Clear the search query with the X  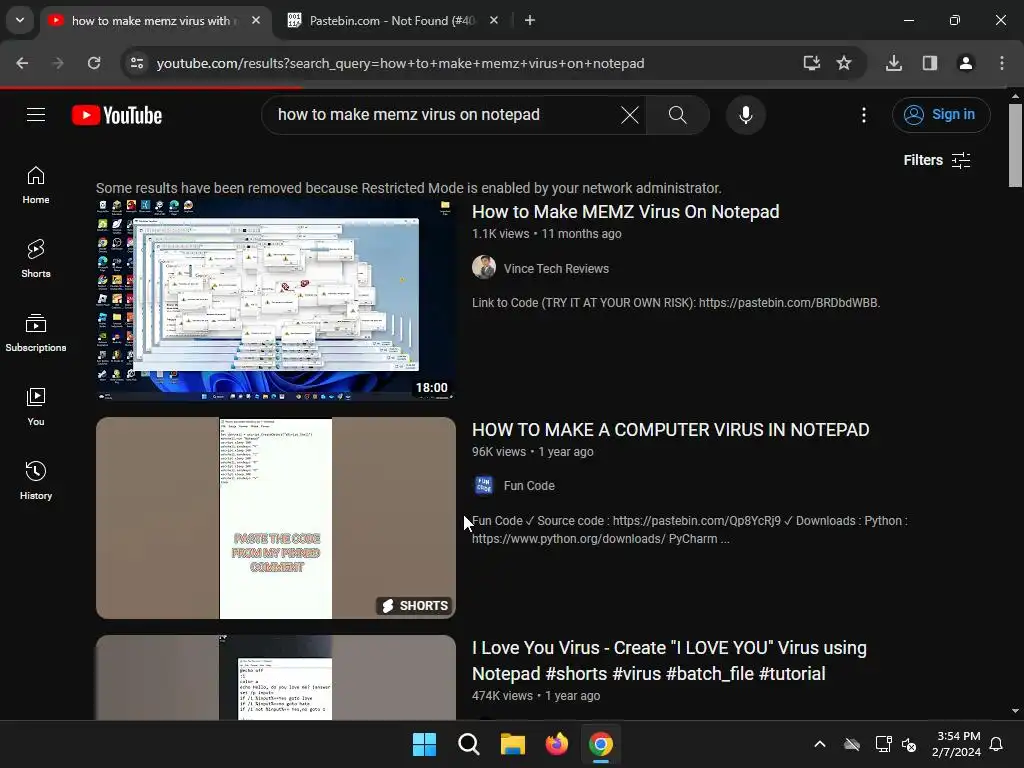point(630,115)
